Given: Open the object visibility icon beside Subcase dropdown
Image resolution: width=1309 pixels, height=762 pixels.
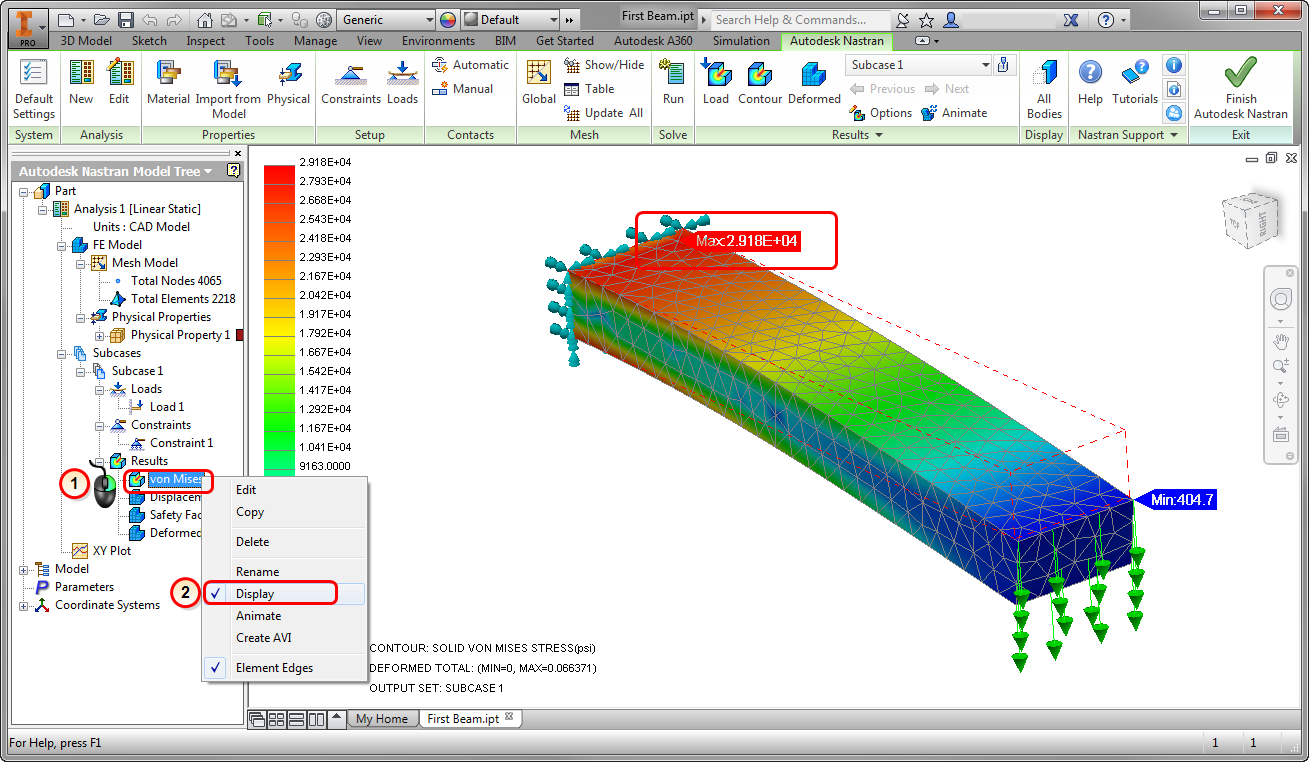Looking at the screenshot, I should (1004, 65).
